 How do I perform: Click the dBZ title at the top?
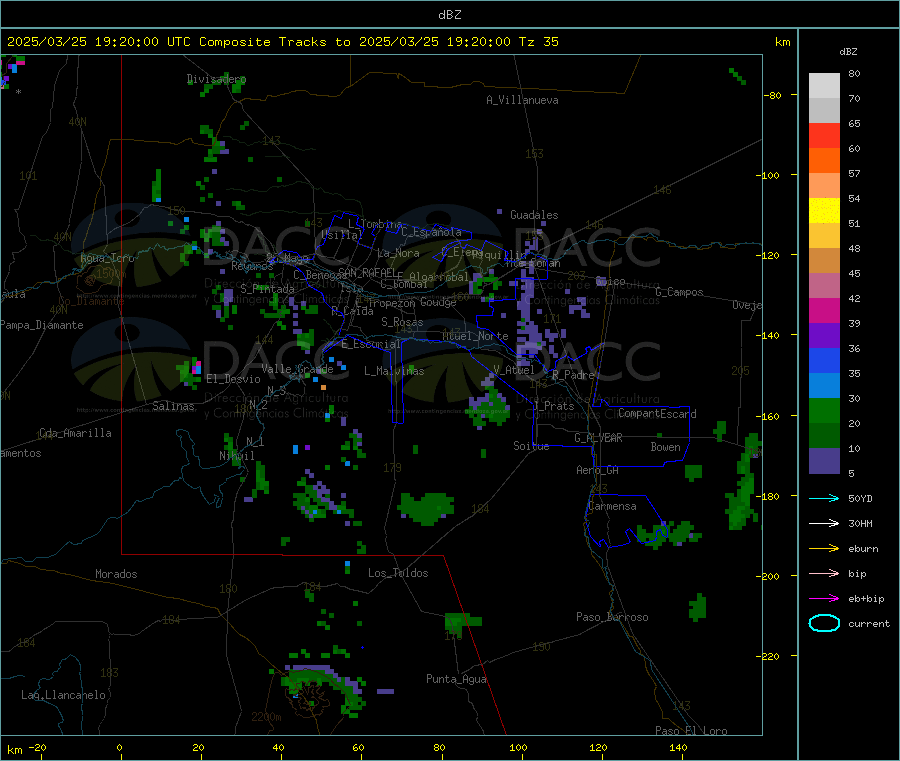pos(449,15)
